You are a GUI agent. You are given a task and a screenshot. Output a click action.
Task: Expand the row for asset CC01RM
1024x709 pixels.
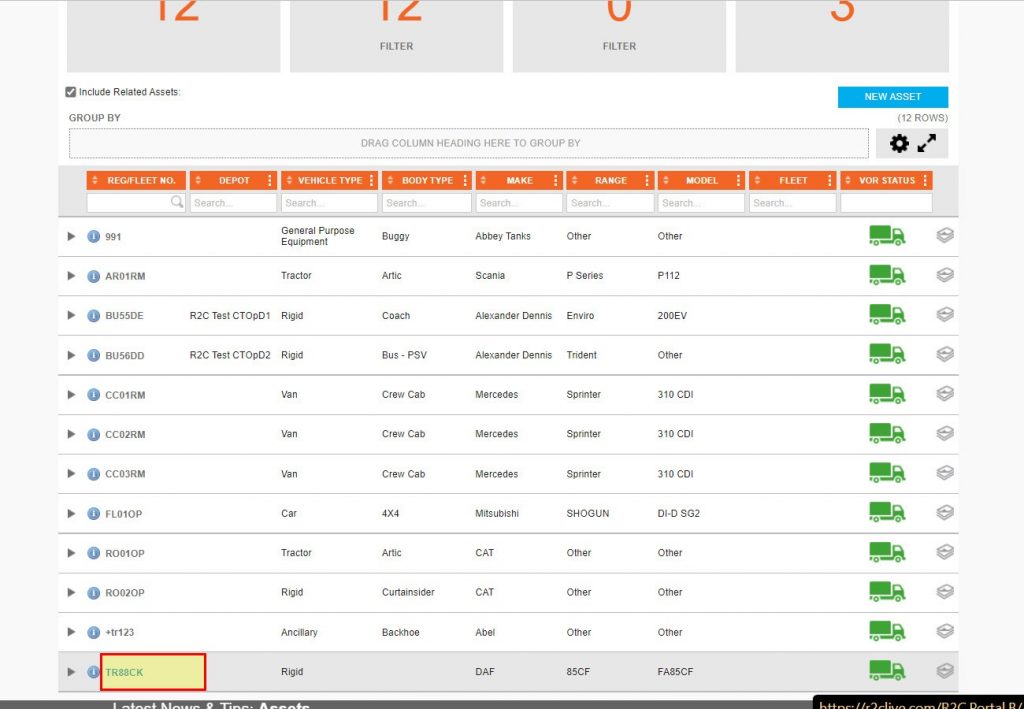point(70,393)
